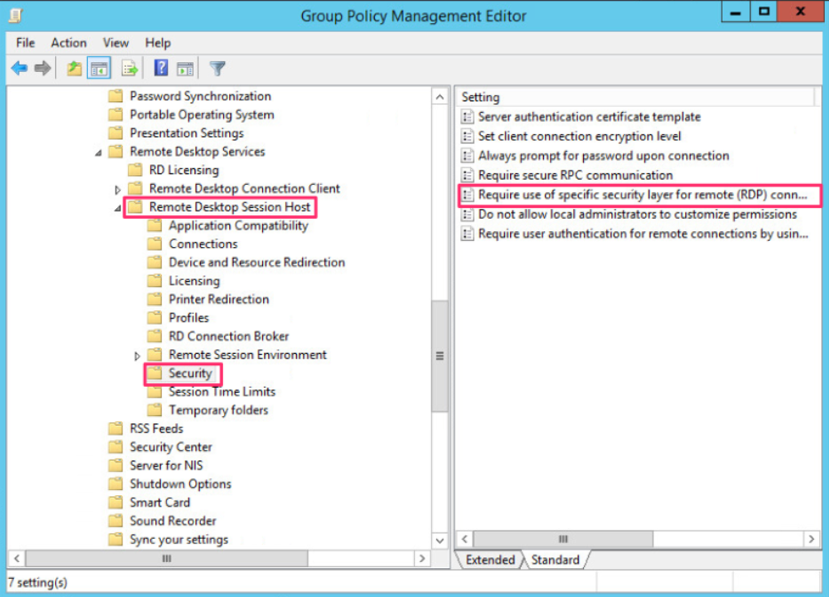Click icon beside Always prompt for password setting
The height and width of the screenshot is (597, 829).
pyautogui.click(x=467, y=156)
